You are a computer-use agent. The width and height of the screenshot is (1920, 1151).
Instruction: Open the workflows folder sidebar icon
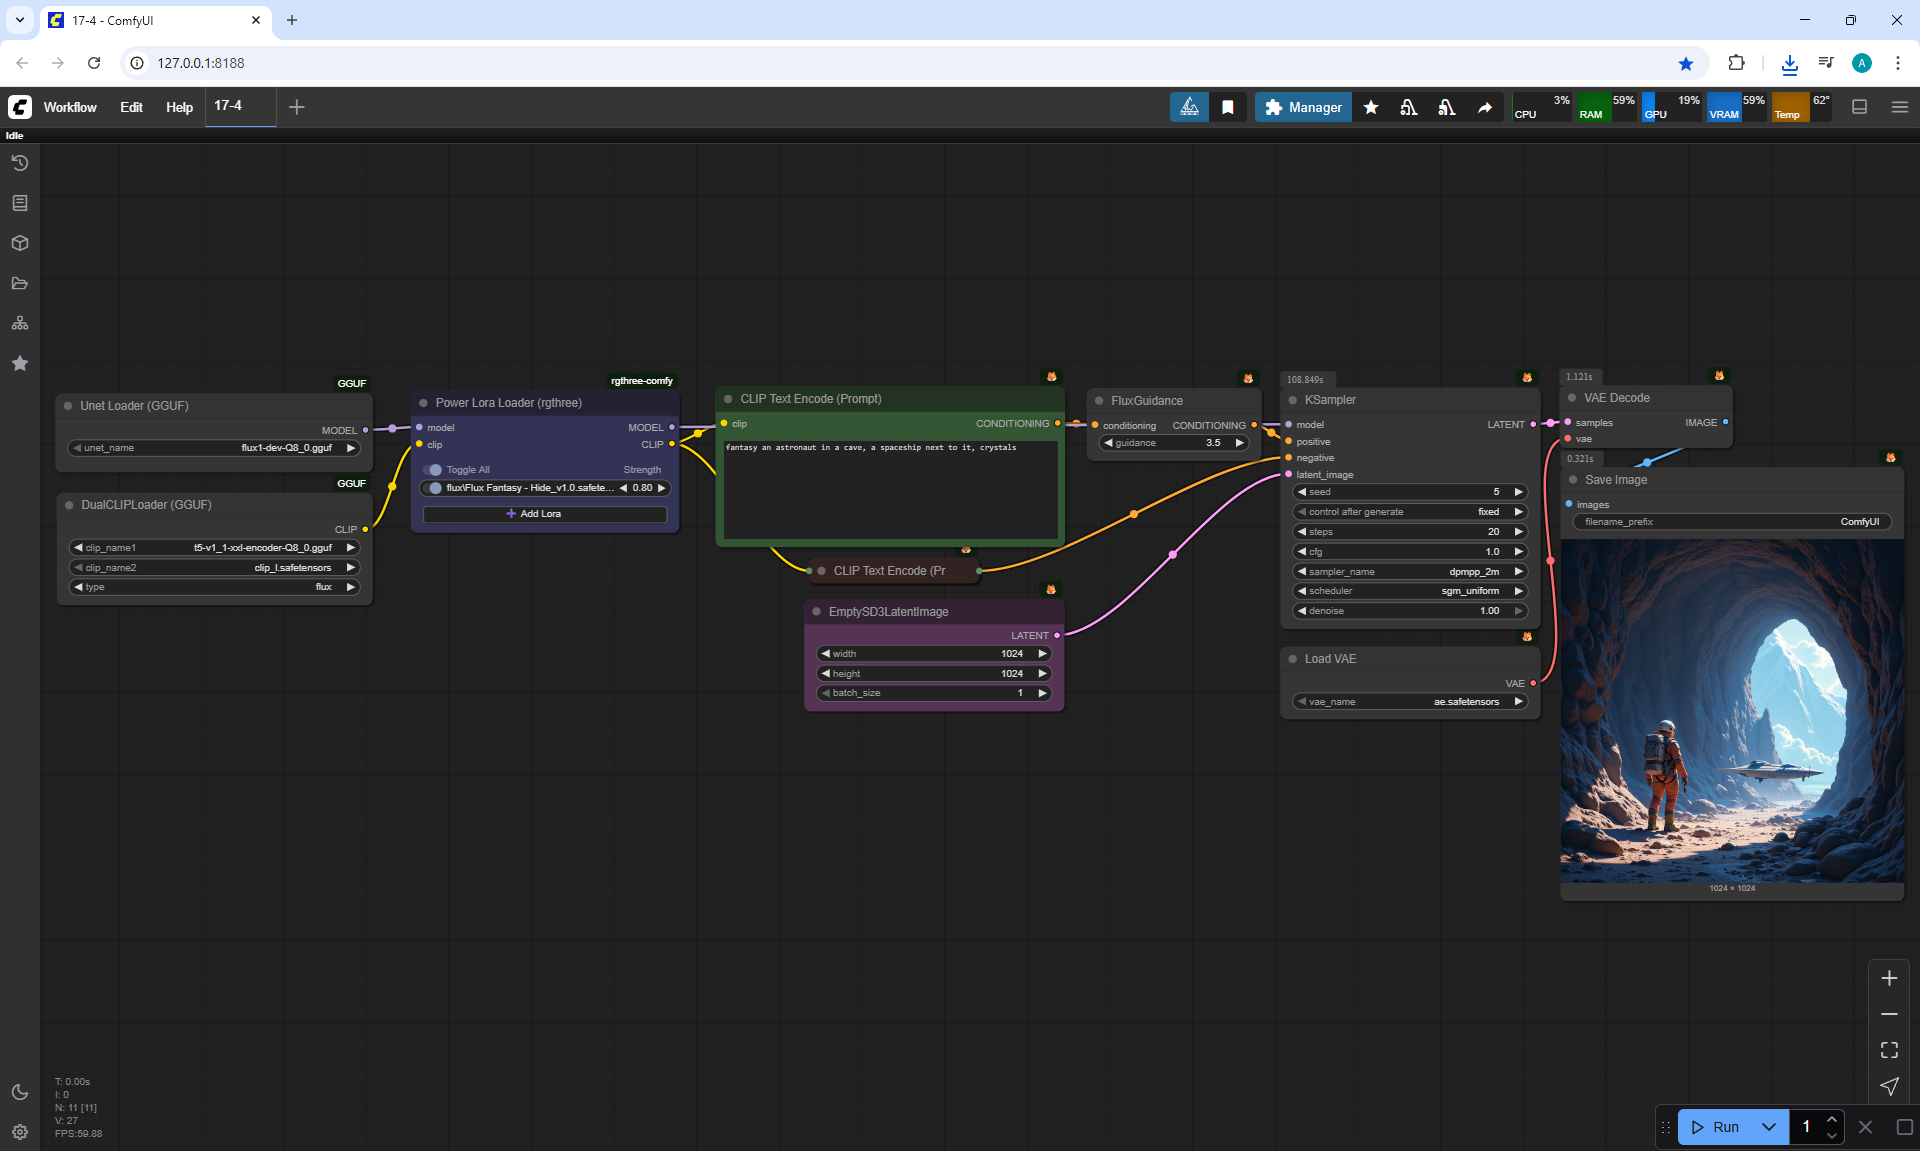[x=20, y=283]
